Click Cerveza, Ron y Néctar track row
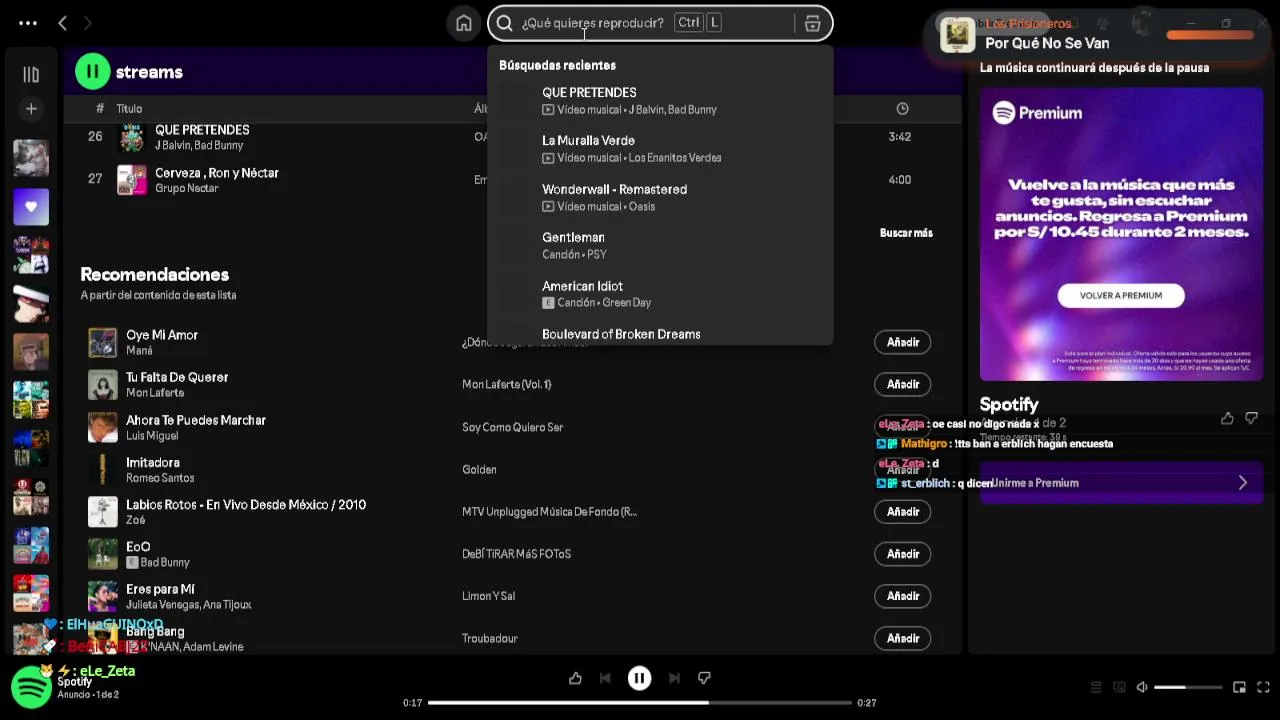This screenshot has width=1280, height=720. pyautogui.click(x=512, y=180)
